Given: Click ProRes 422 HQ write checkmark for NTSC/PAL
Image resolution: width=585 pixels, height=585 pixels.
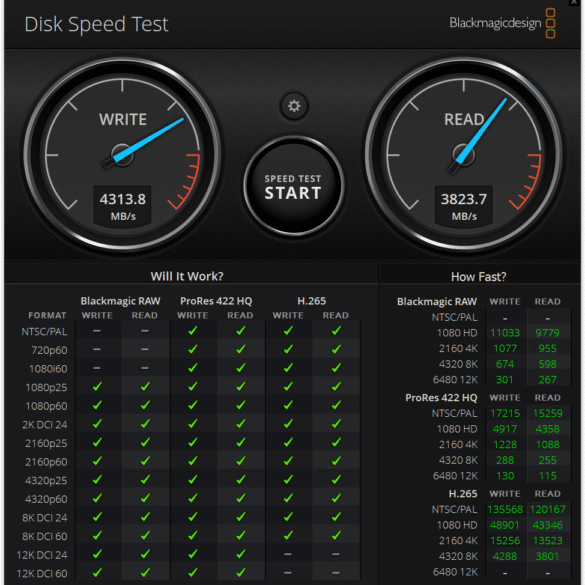Looking at the screenshot, I should click(x=193, y=331).
